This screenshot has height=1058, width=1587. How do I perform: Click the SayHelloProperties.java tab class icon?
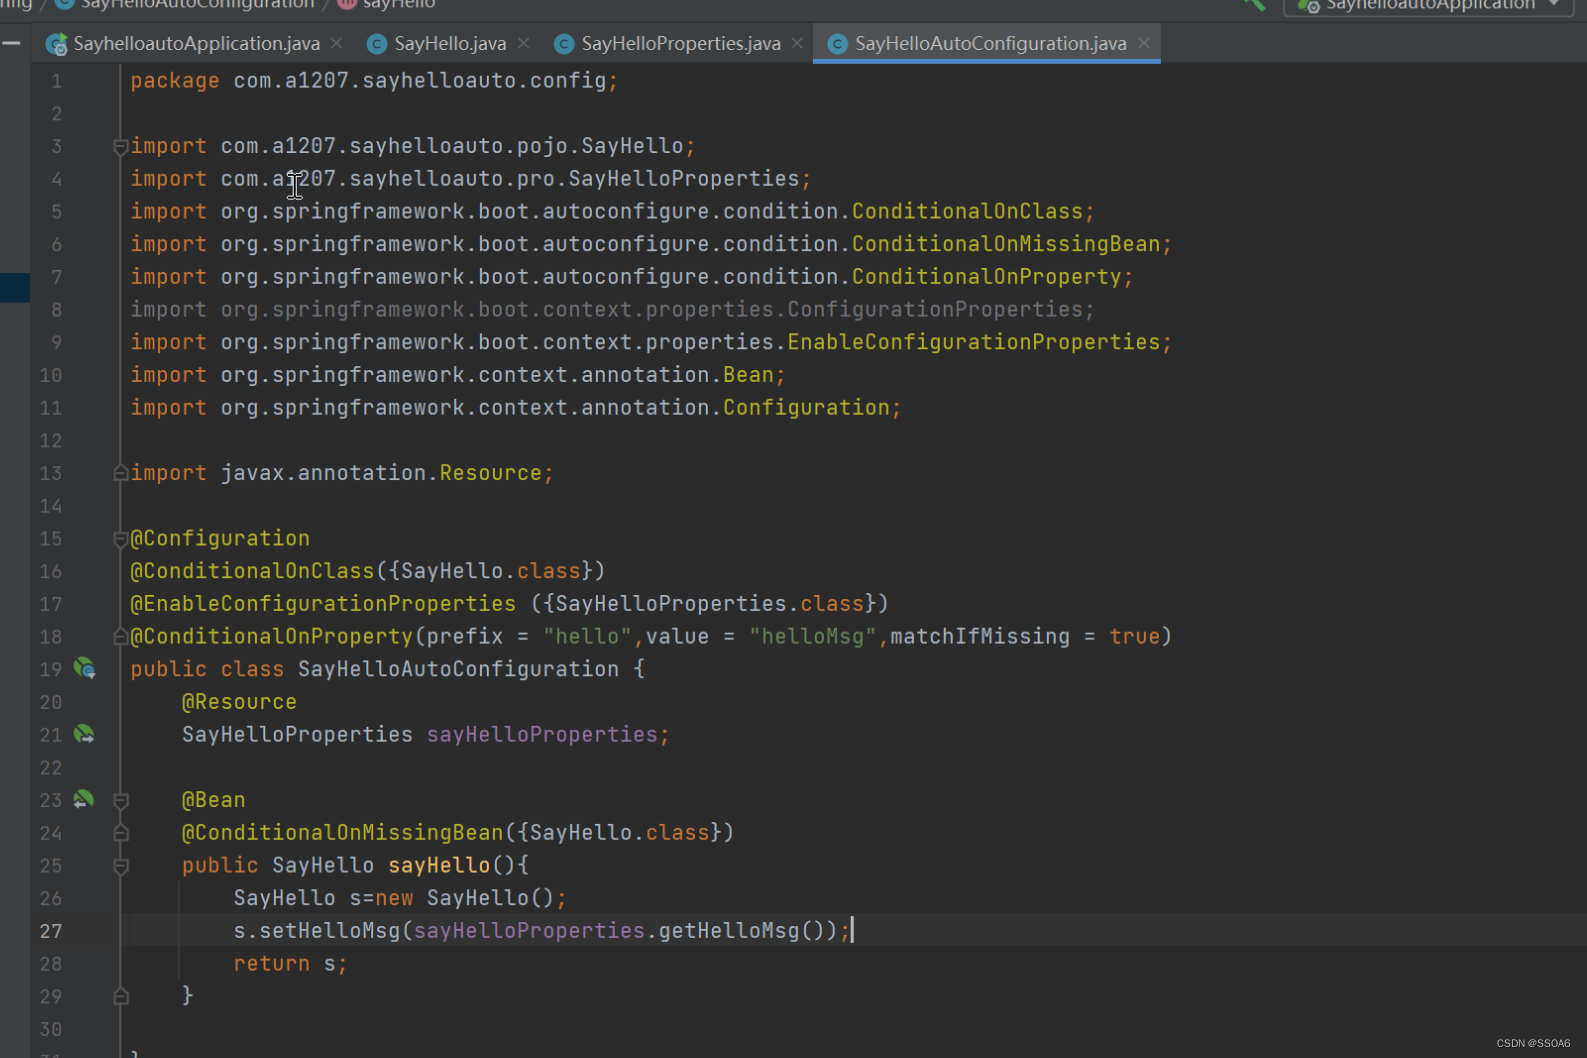(x=564, y=44)
